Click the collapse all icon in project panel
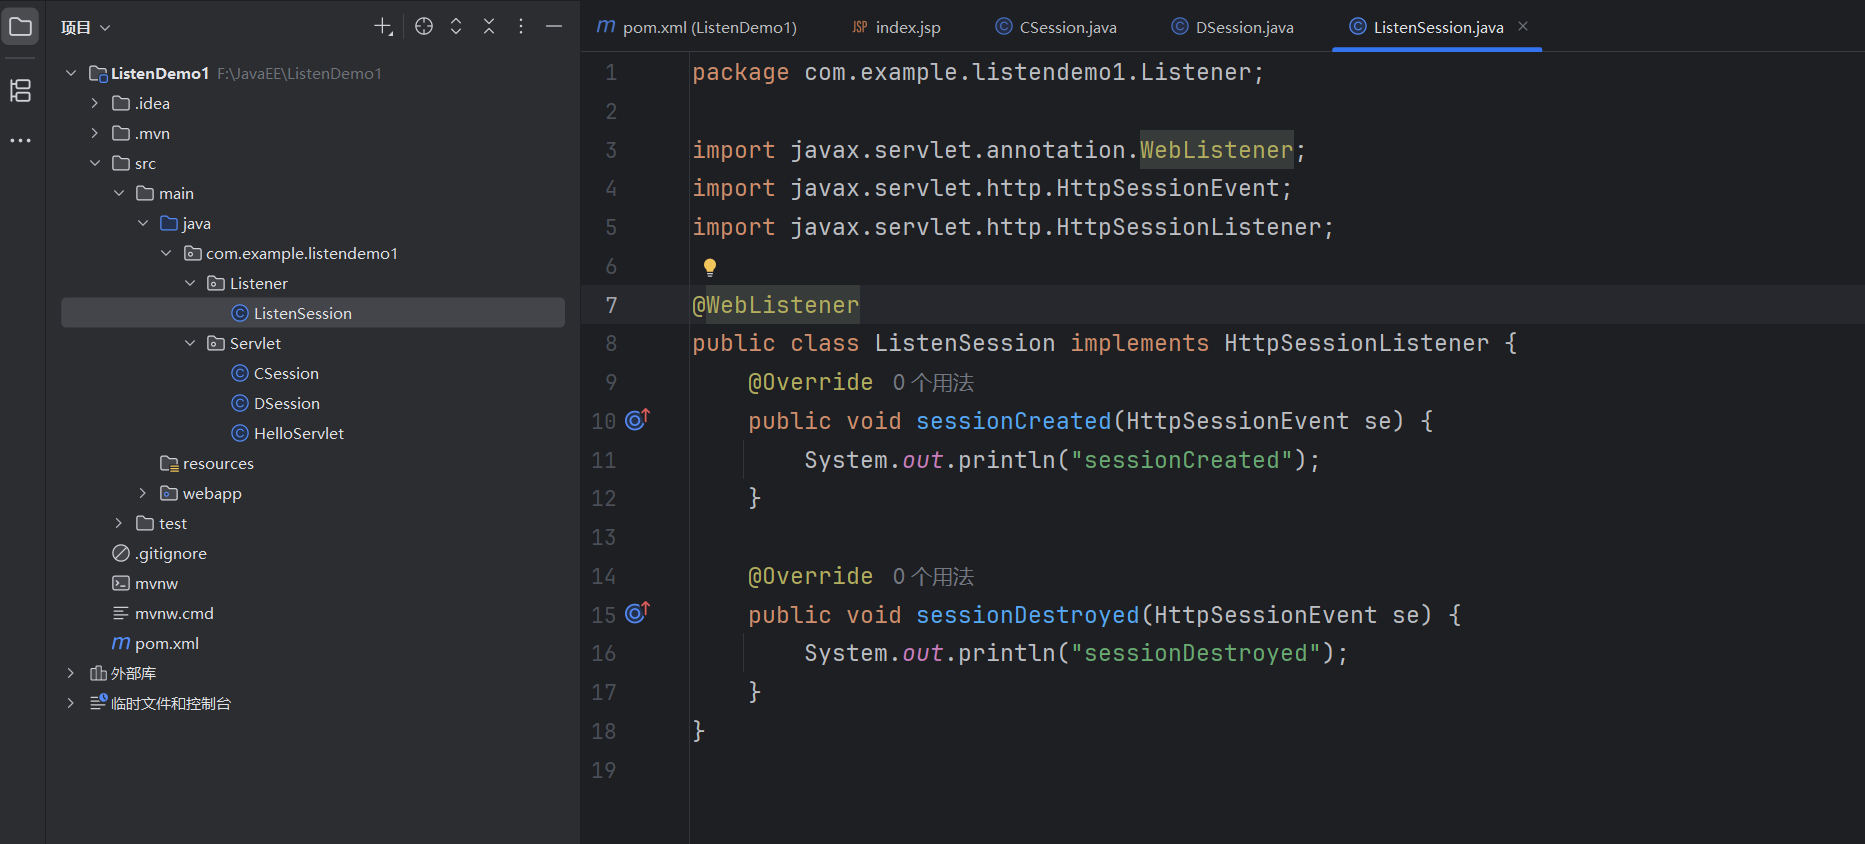 489,27
